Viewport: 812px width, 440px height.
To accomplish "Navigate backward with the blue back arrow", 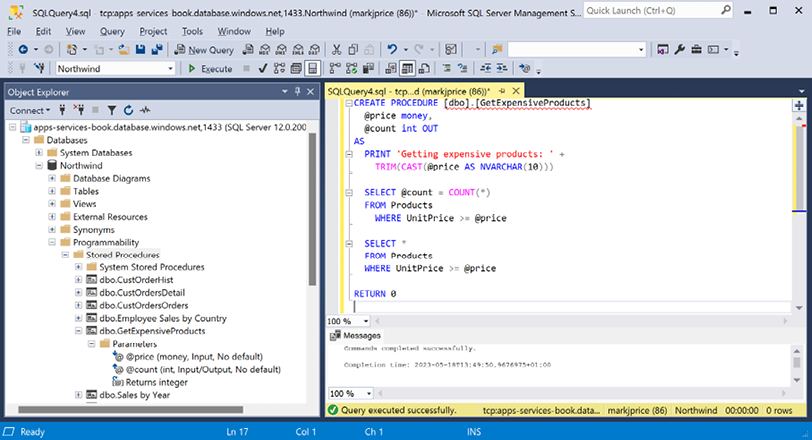I will click(23, 50).
